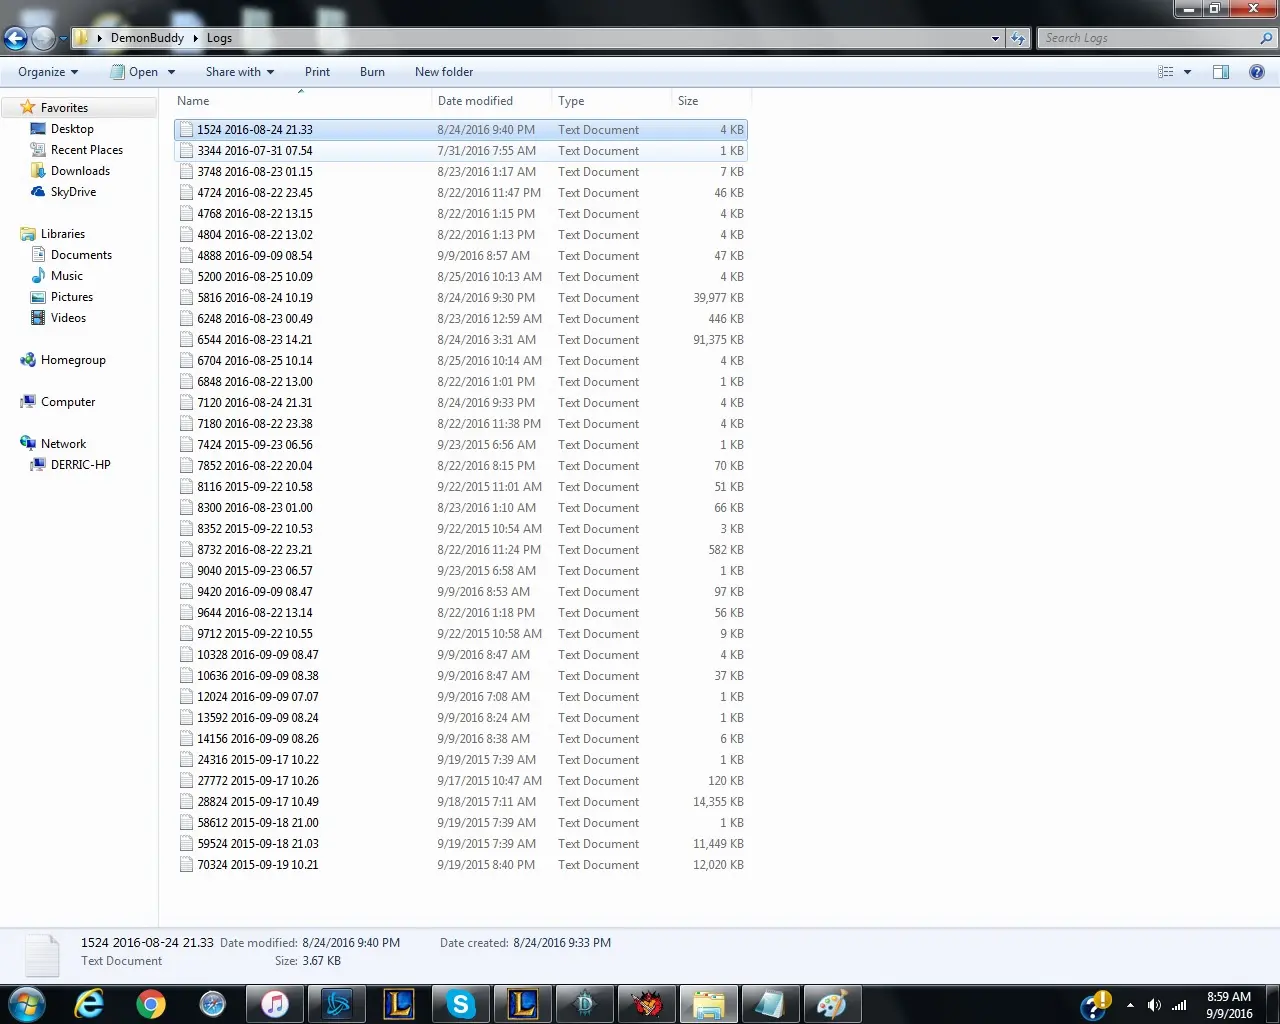Open the change view options dropdown arrow
Screen dimensions: 1280x1024
coord(1188,72)
